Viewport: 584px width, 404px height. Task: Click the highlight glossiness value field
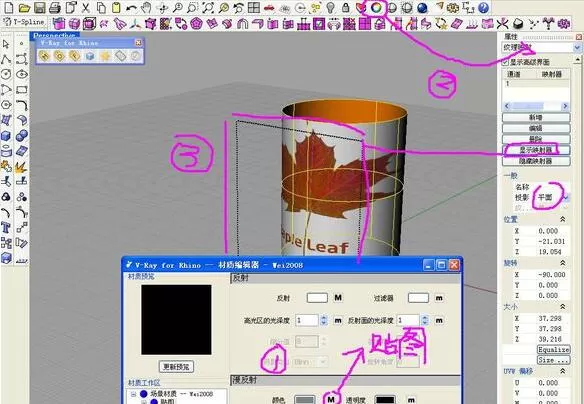click(307, 321)
